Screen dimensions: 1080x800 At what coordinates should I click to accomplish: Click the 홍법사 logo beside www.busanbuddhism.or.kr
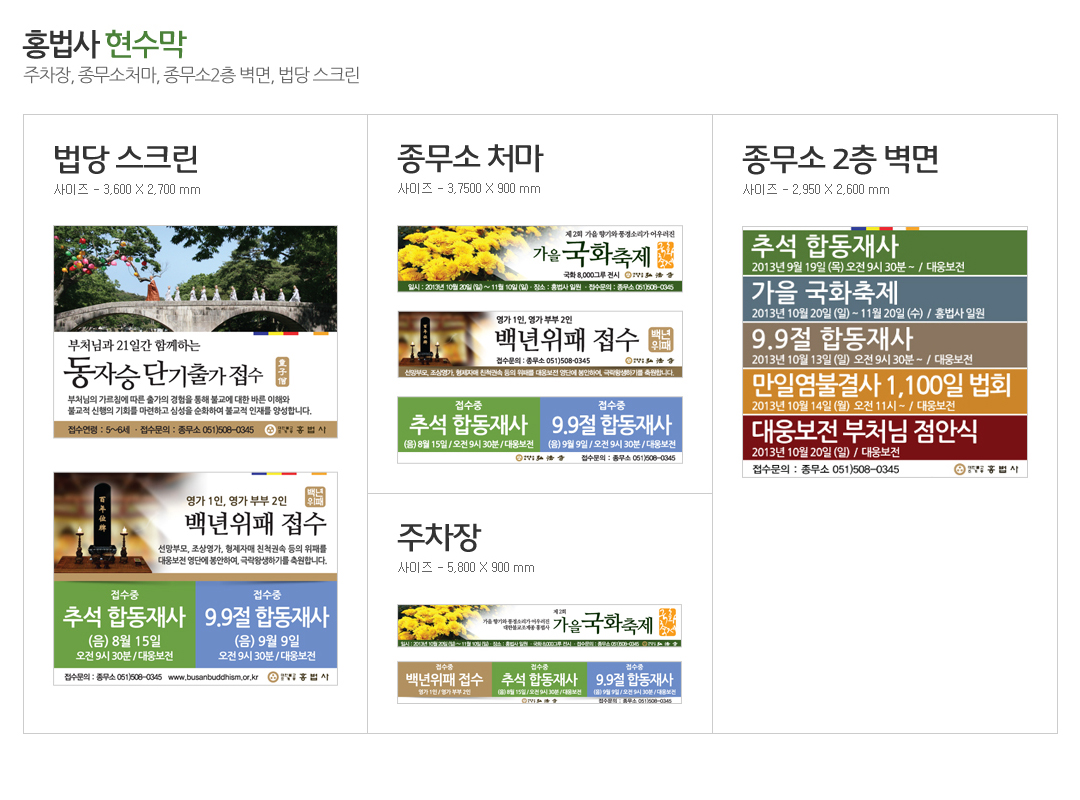coord(298,677)
